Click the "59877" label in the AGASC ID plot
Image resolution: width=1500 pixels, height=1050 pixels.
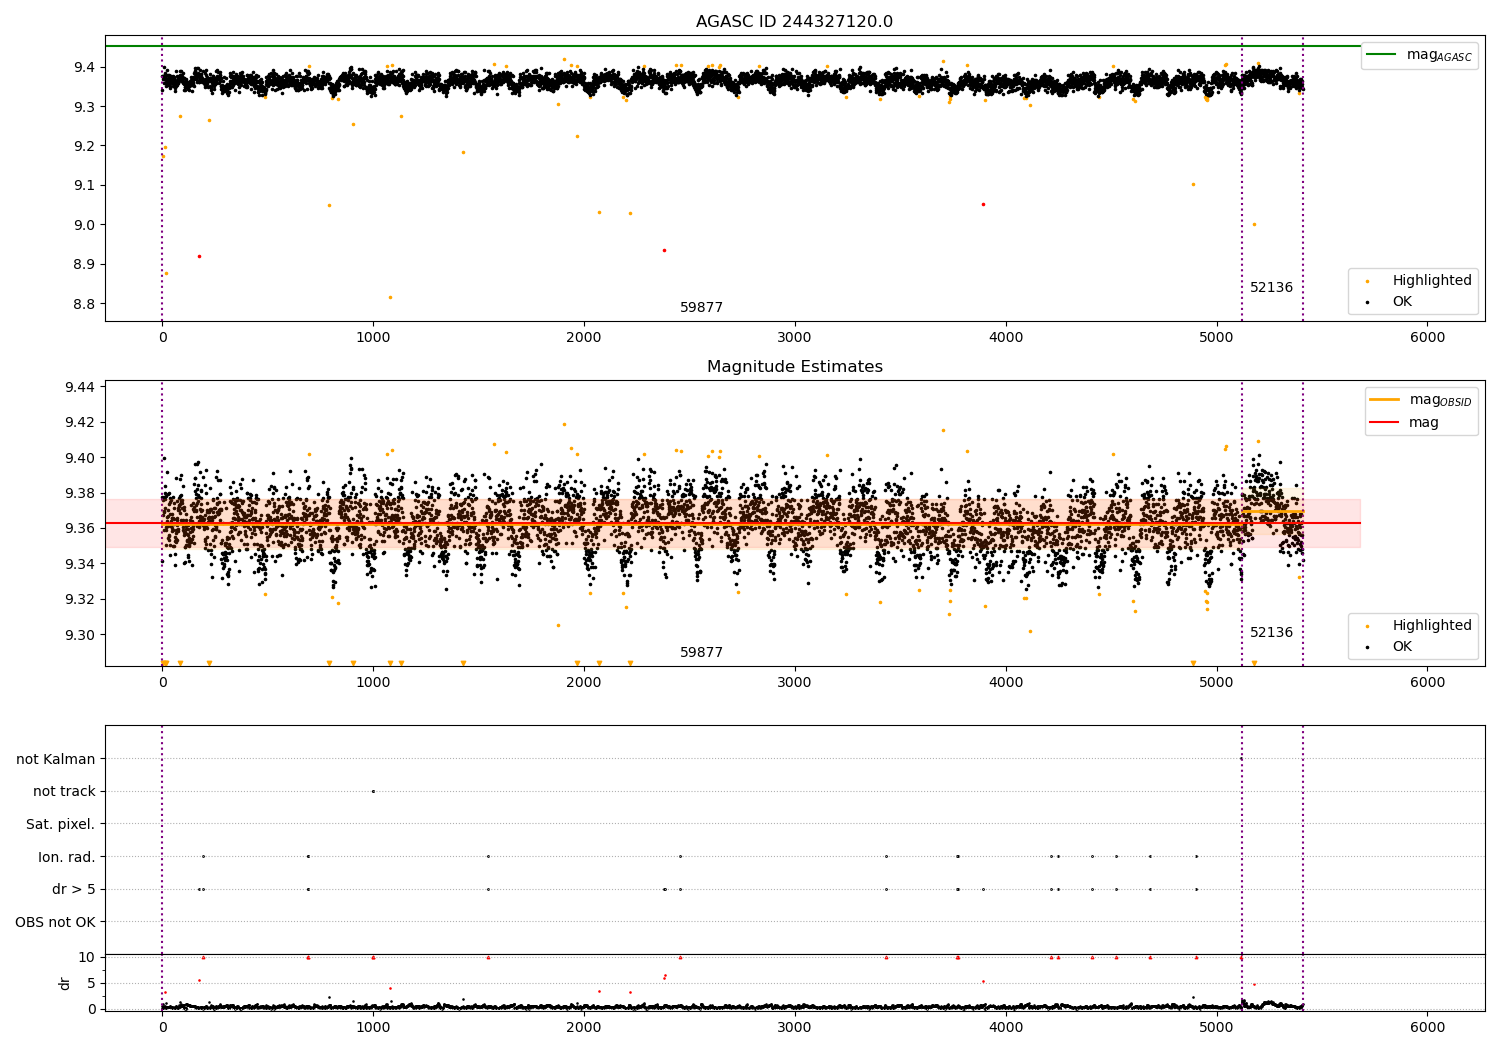pyautogui.click(x=701, y=308)
